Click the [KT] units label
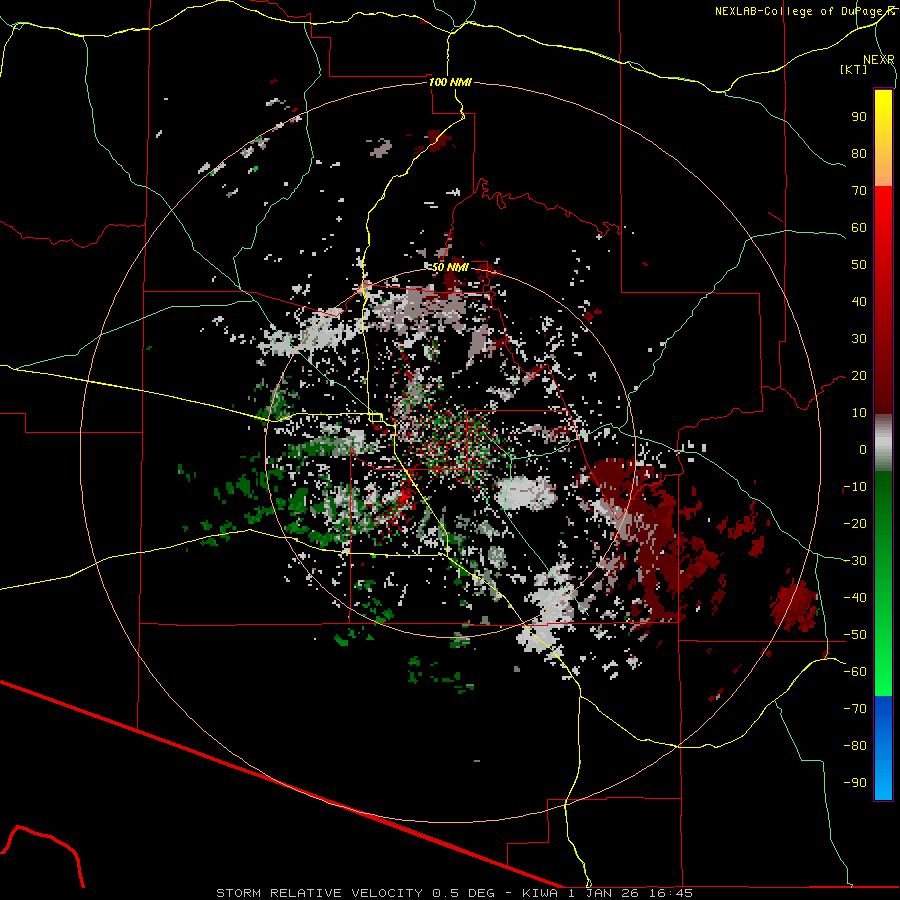 [x=853, y=69]
